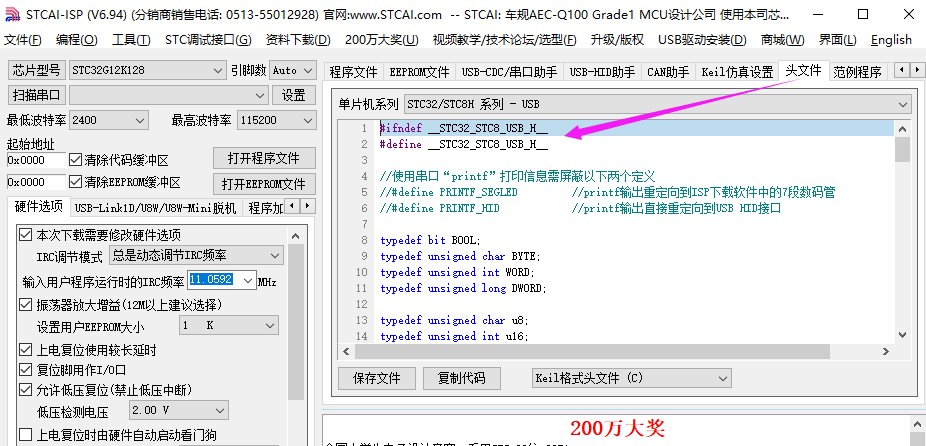
Task: Switch to Keil仿真设置 tab
Action: point(737,72)
